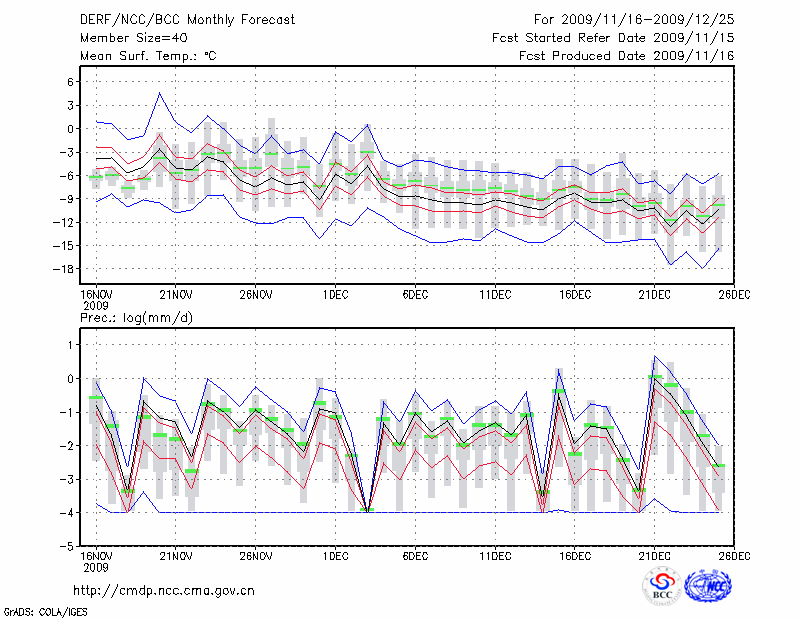Click the BCC logo icon
800x618 pixels.
coord(661,587)
